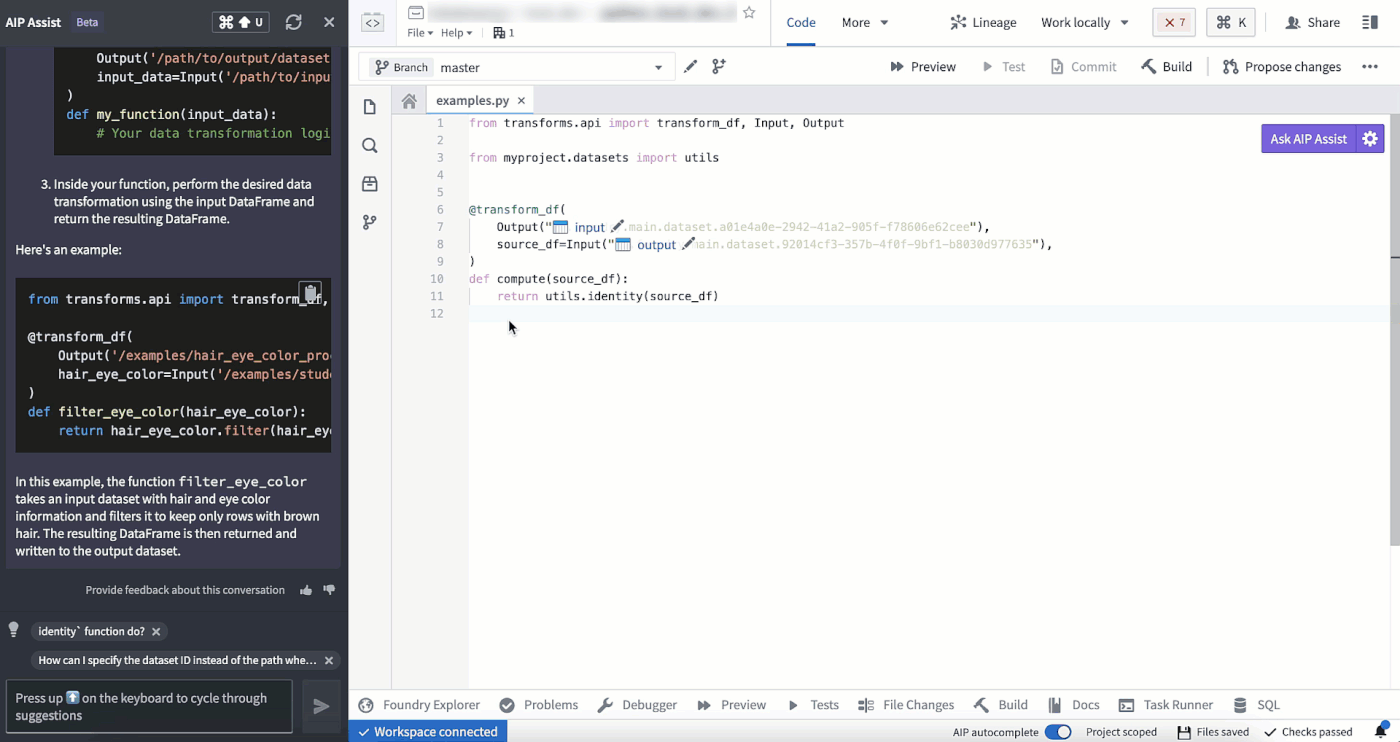Viewport: 1400px width, 742px height.
Task: Toggle the right side panel icon
Action: pyautogui.click(x=1370, y=22)
